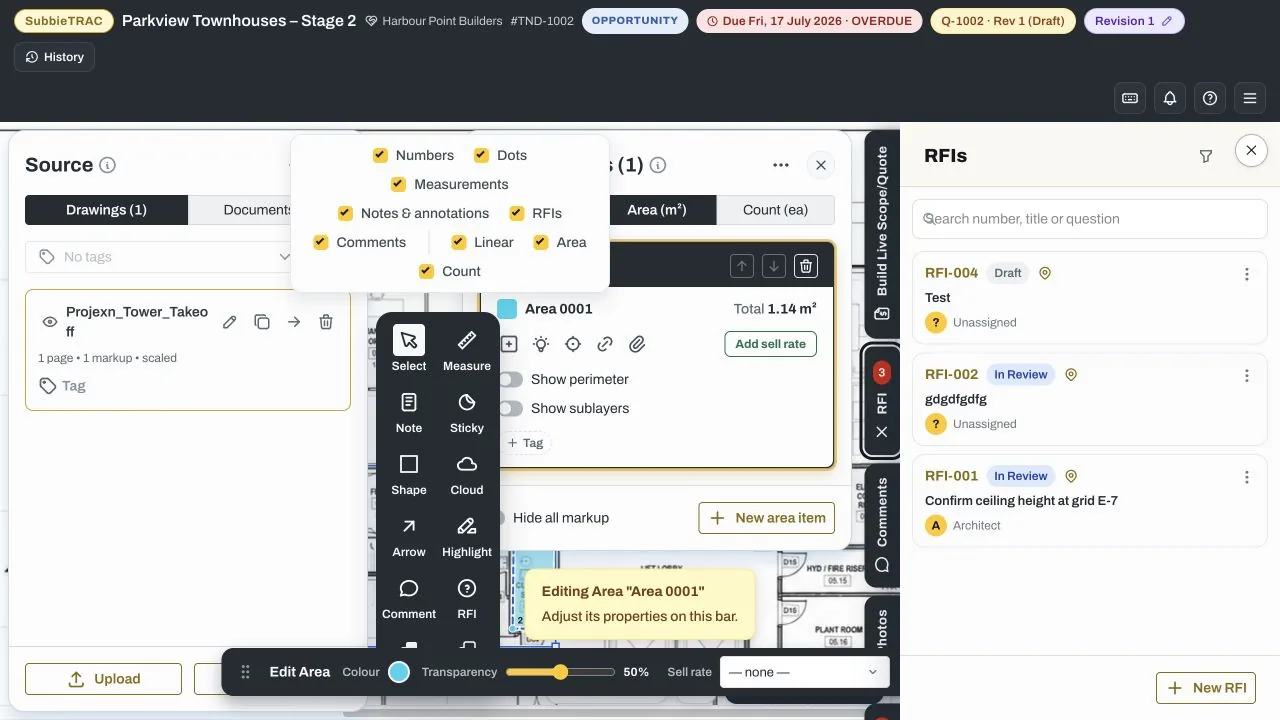Select the Select cursor tool
This screenshot has width=1280, height=720.
408,348
